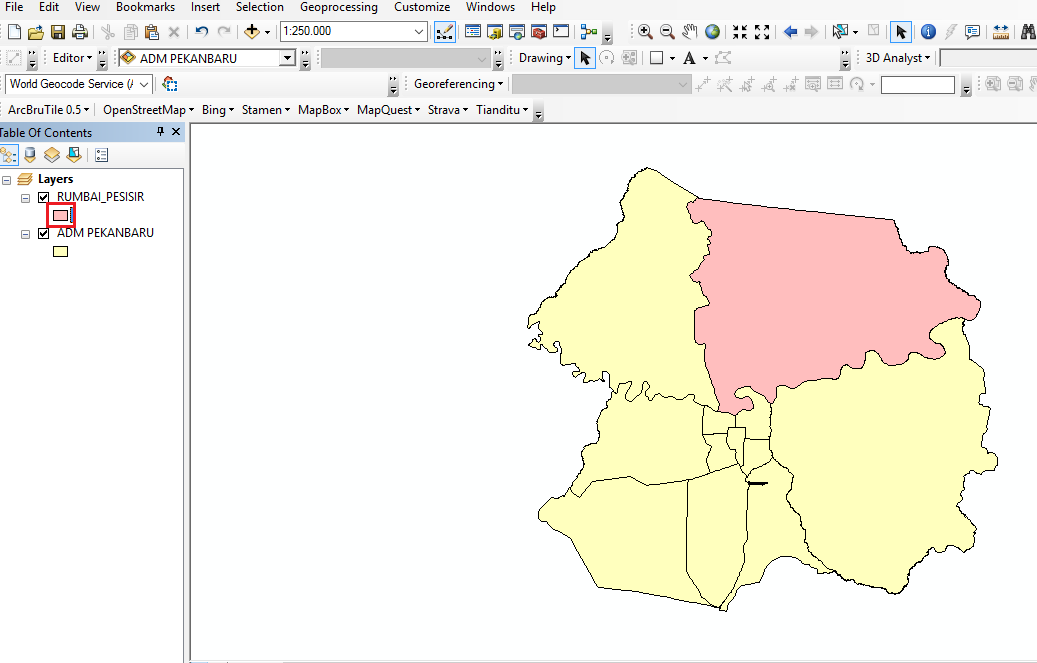This screenshot has height=663, width=1037.
Task: Uncheck the RUMBAI_PESISIR layer visibility
Action: (x=43, y=197)
